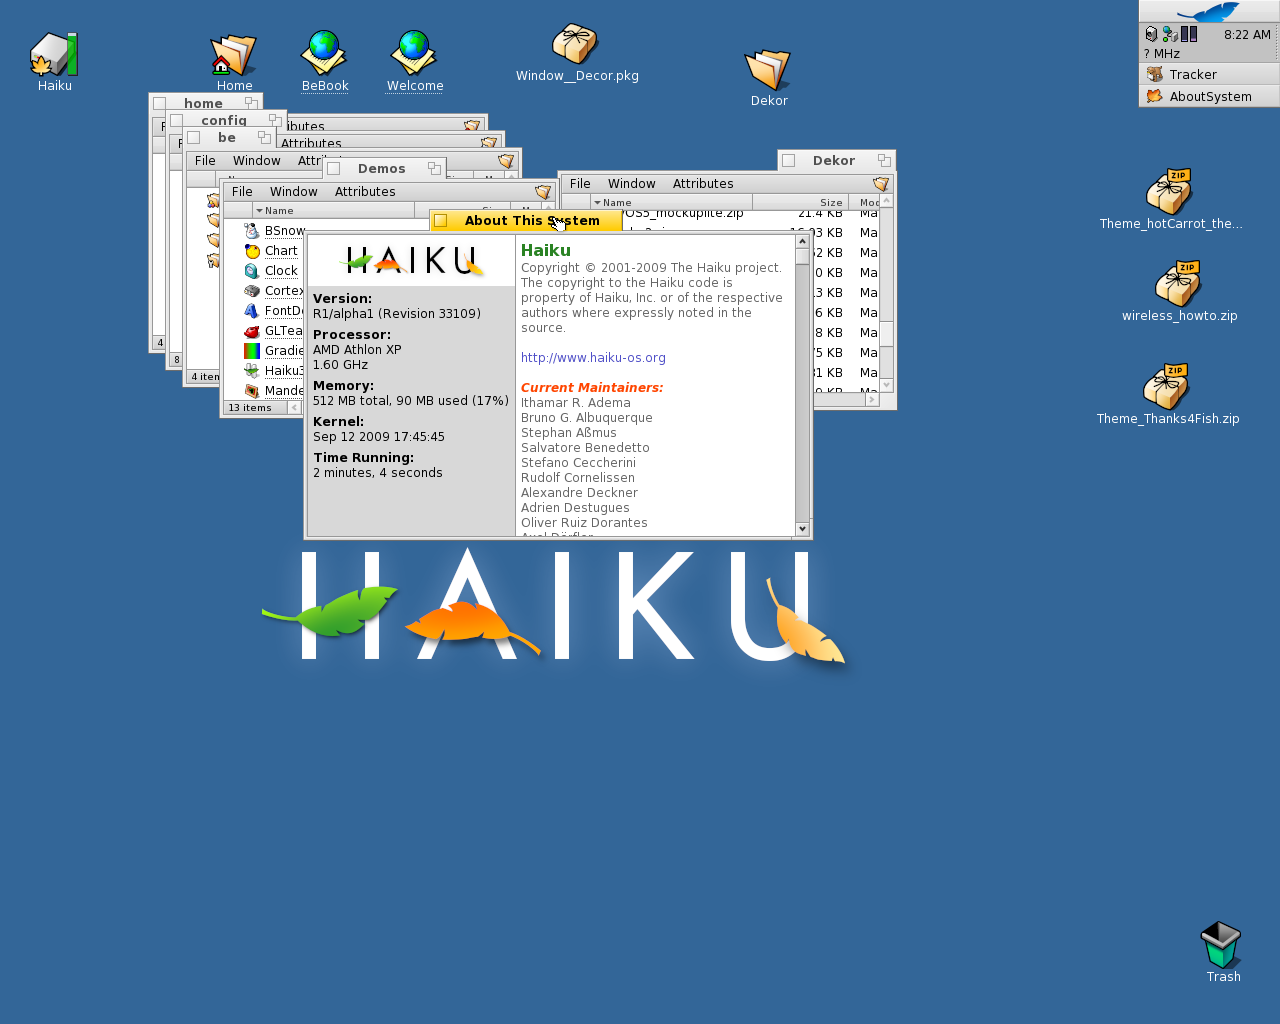Open the BeBook desktop shortcut

(x=324, y=53)
